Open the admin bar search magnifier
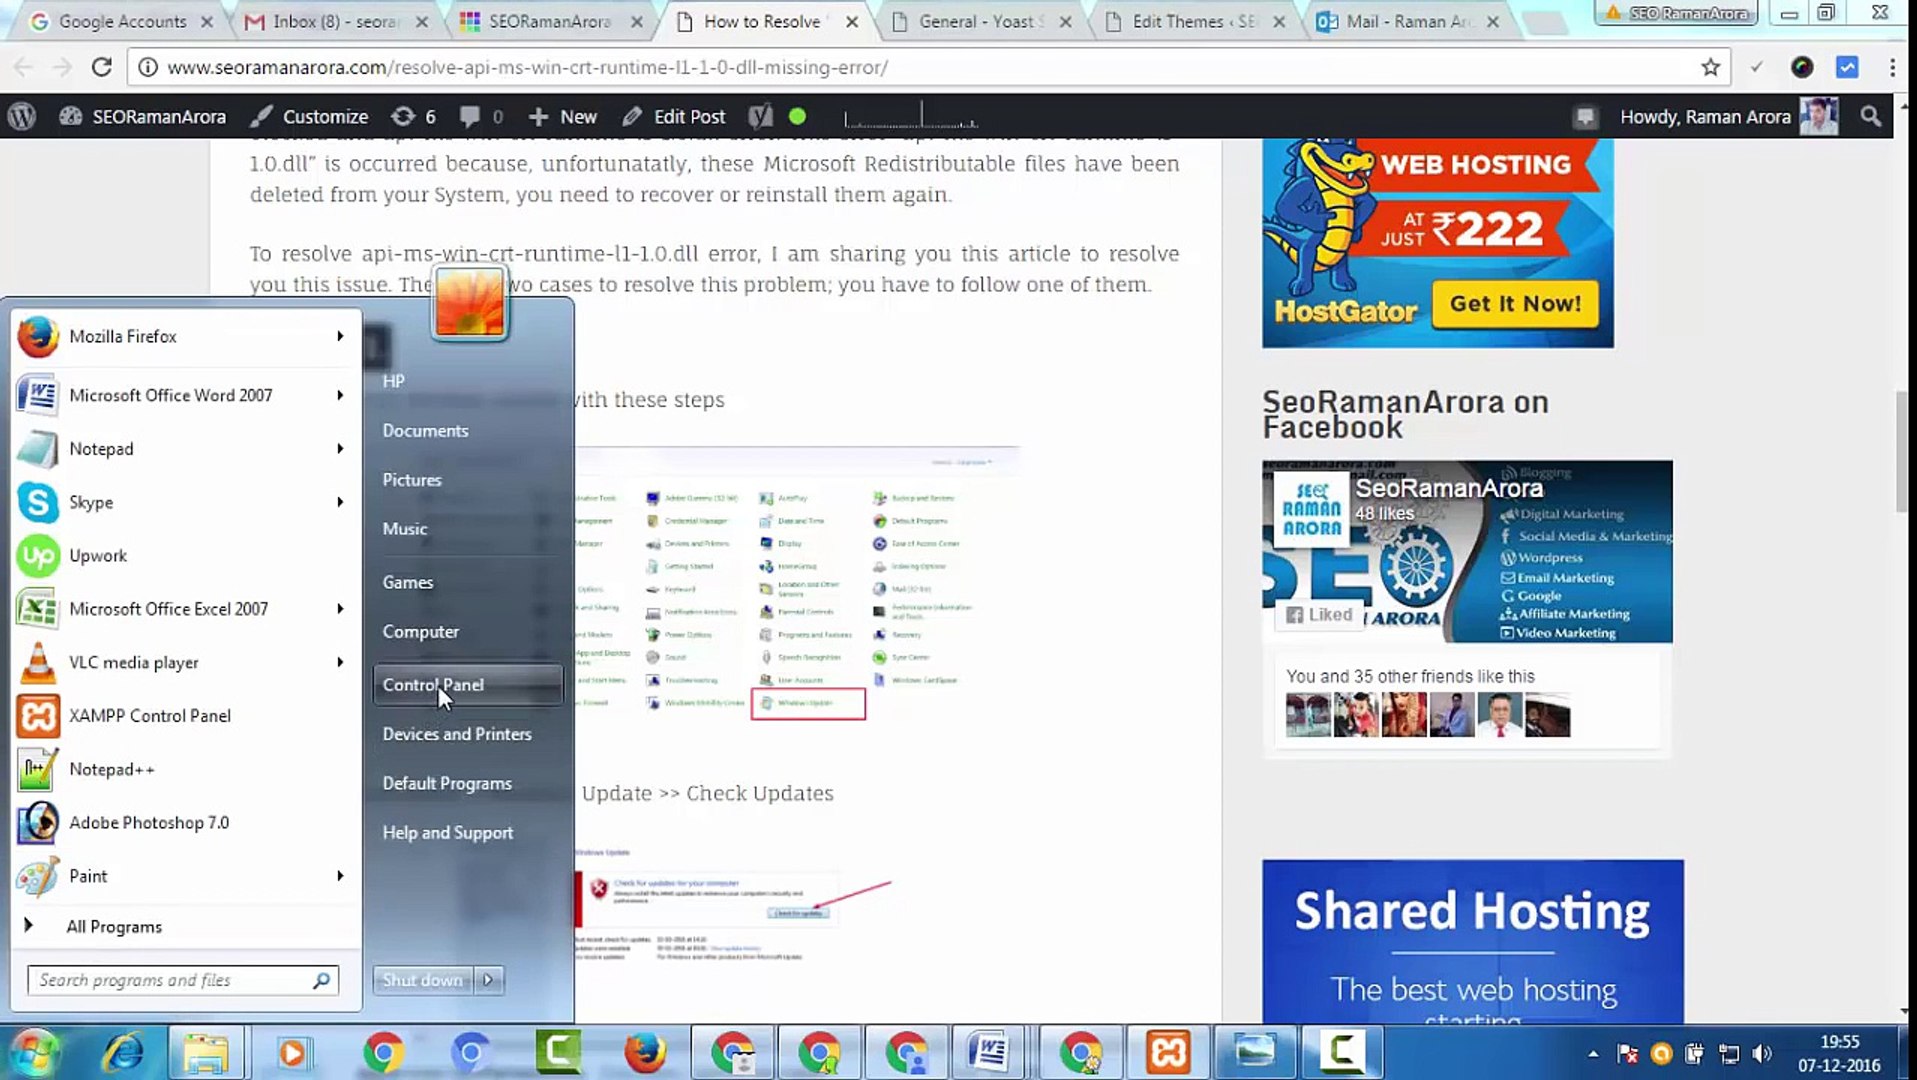The width and height of the screenshot is (1917, 1080). [x=1870, y=117]
